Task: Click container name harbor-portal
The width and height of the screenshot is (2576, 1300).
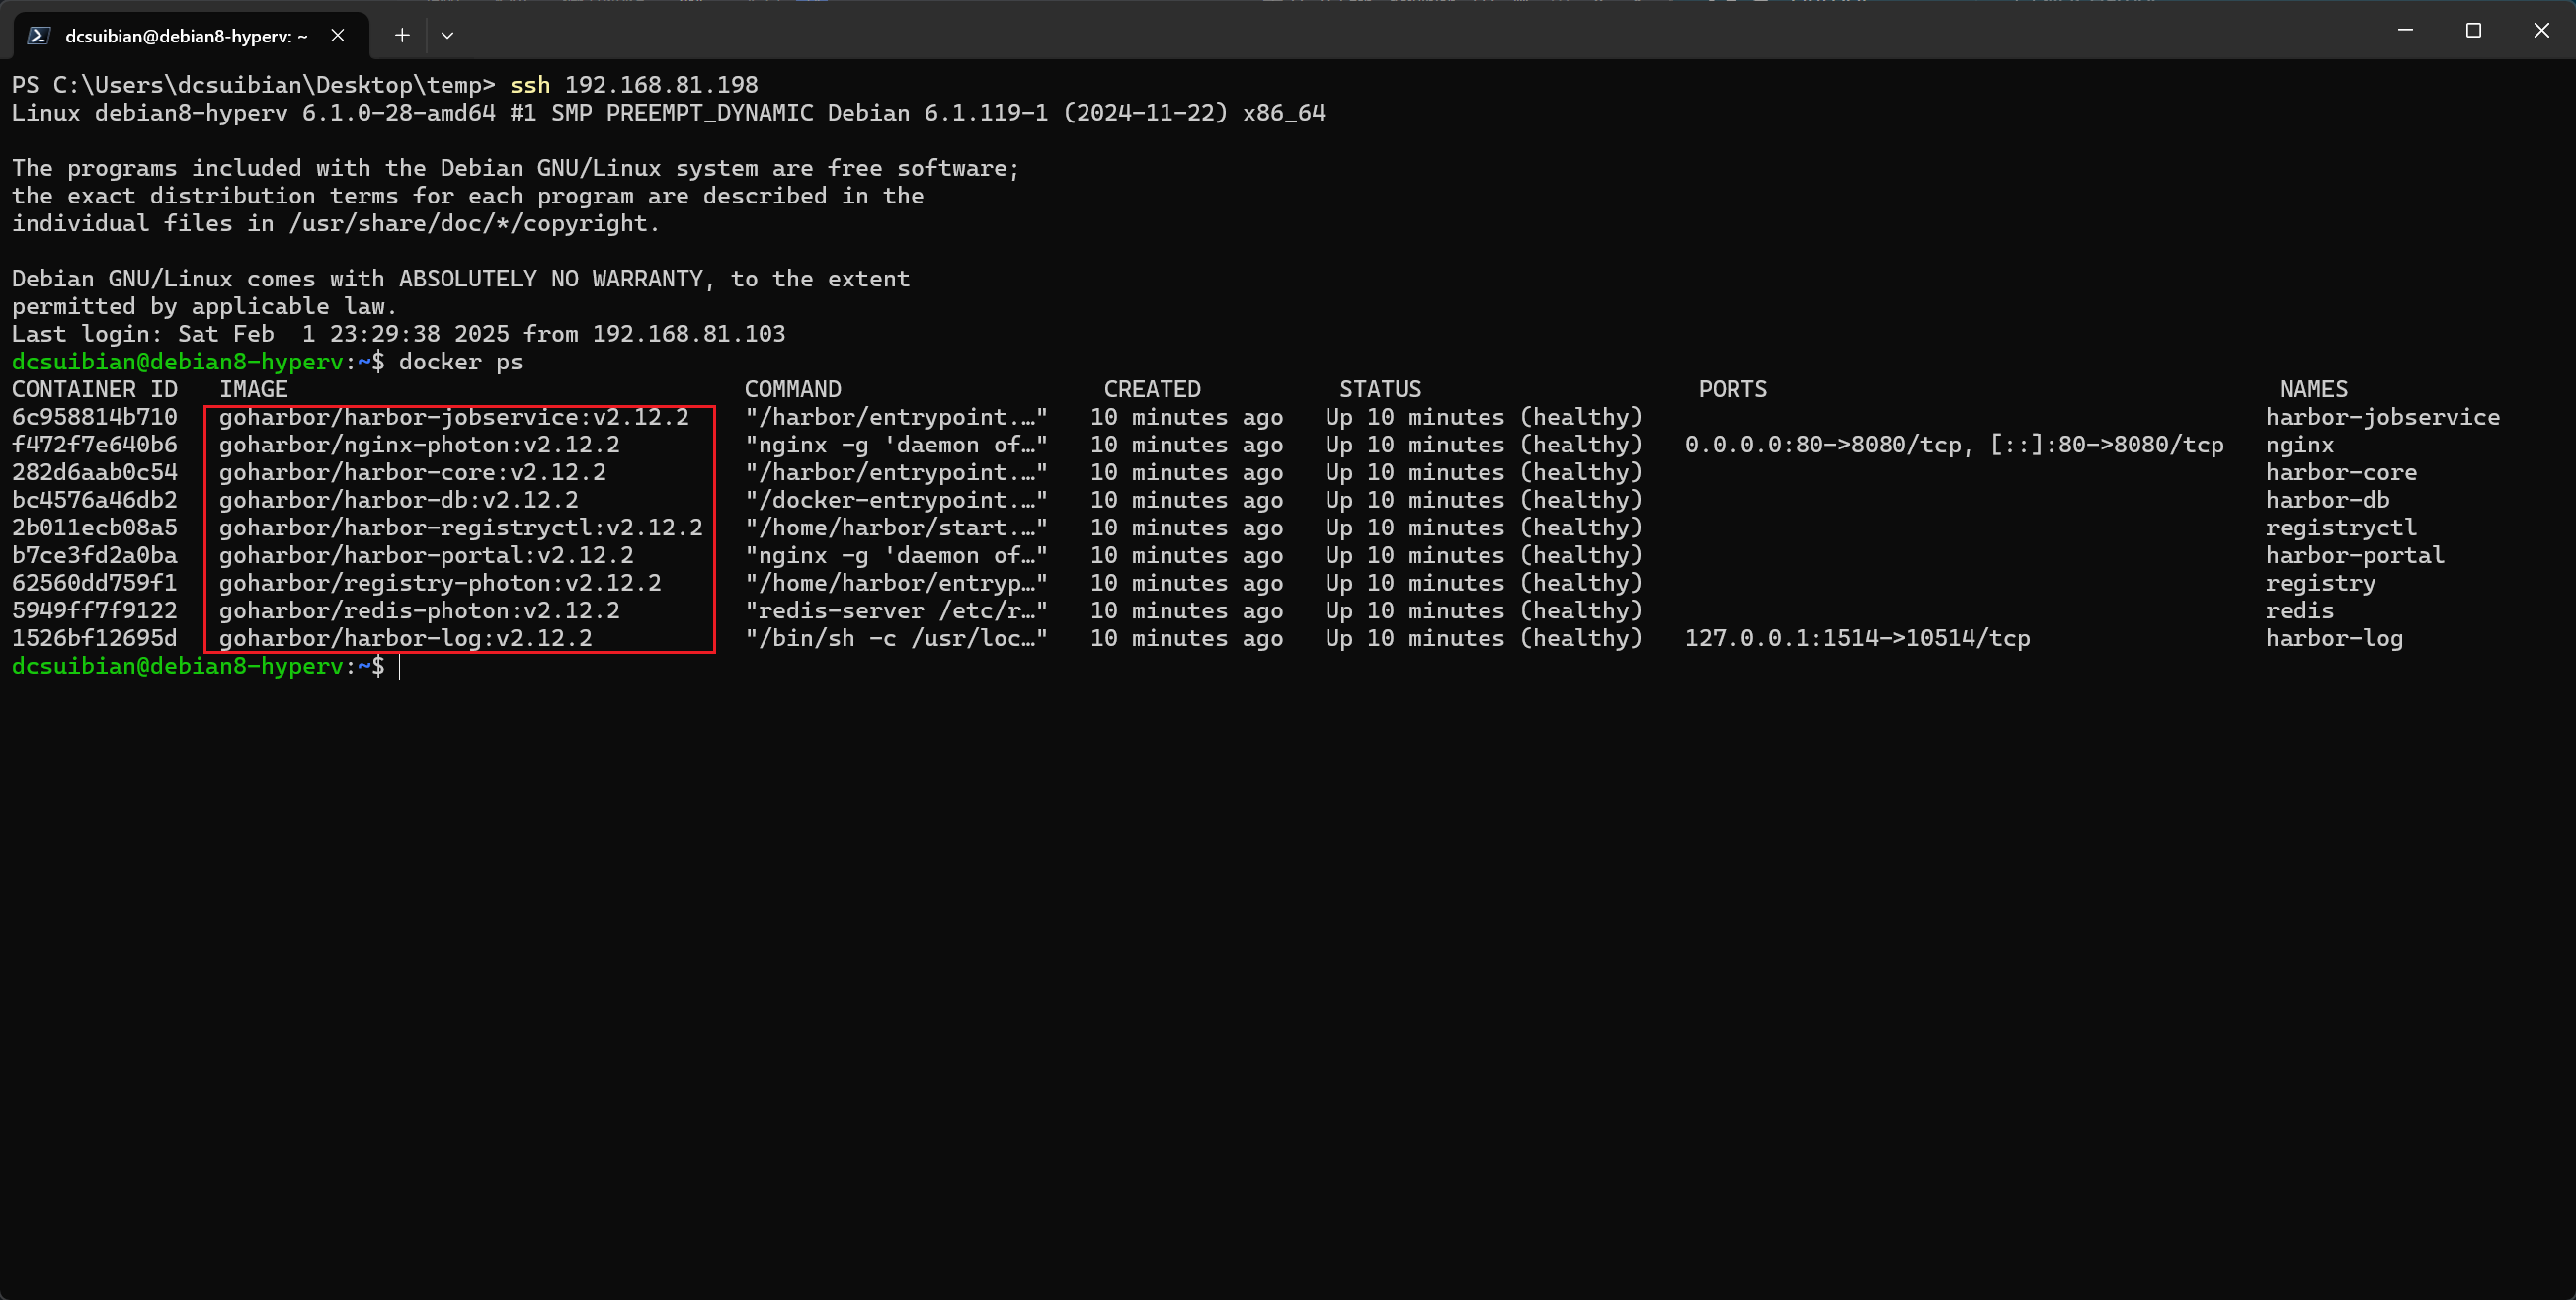Action: 2355,555
